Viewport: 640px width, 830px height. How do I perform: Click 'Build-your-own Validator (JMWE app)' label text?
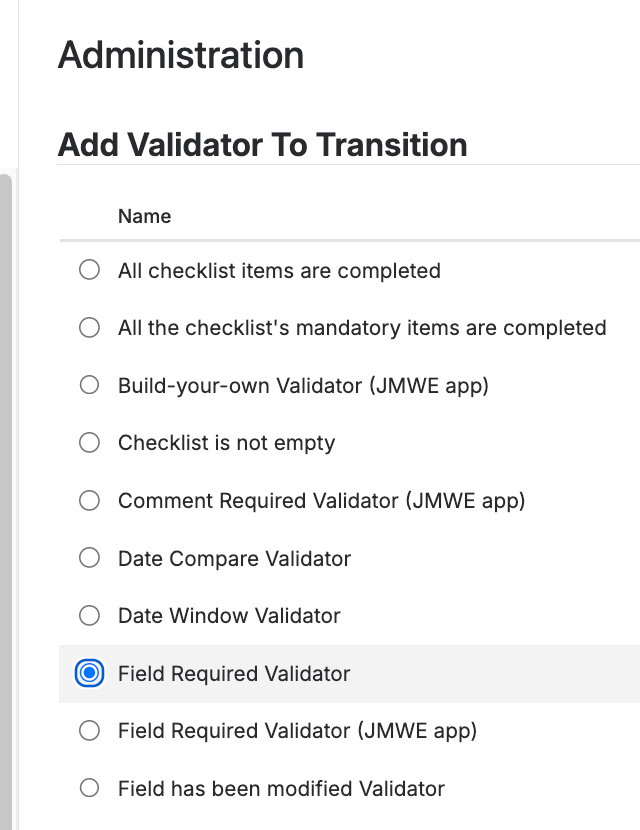pos(303,385)
